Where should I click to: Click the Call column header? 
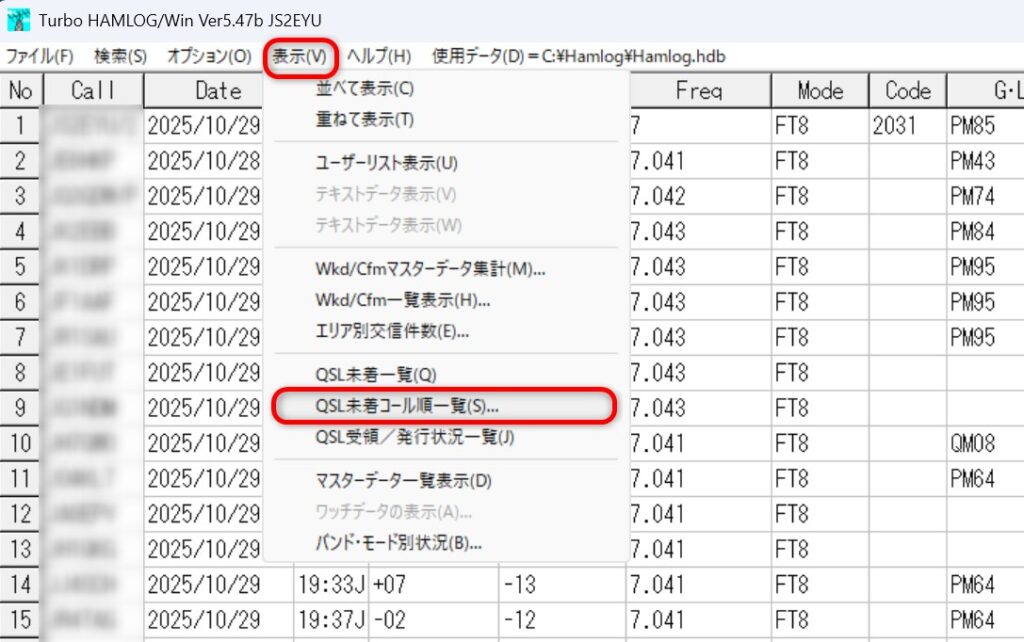click(x=93, y=91)
